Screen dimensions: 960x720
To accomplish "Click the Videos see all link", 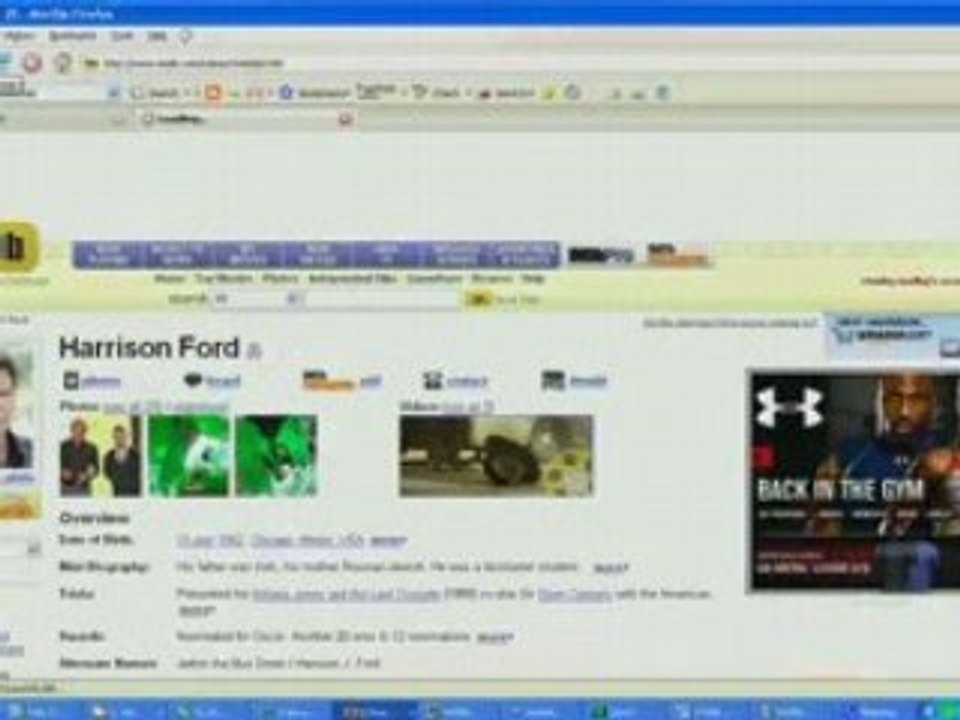I will click(468, 406).
